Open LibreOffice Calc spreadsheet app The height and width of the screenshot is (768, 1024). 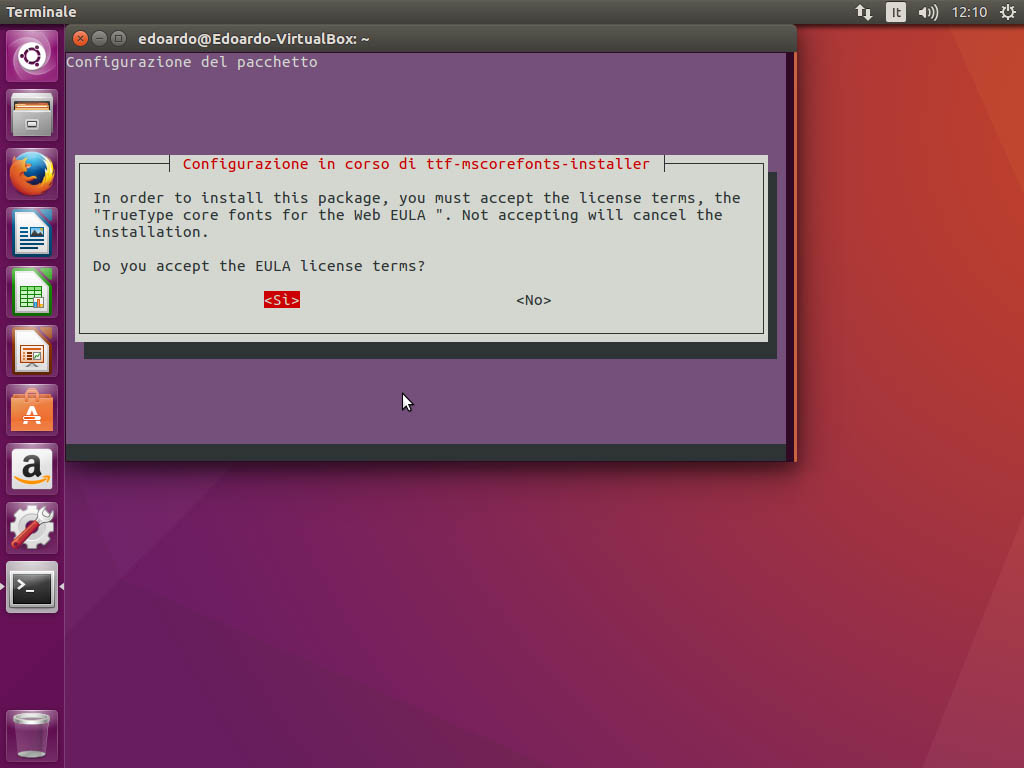(32, 292)
